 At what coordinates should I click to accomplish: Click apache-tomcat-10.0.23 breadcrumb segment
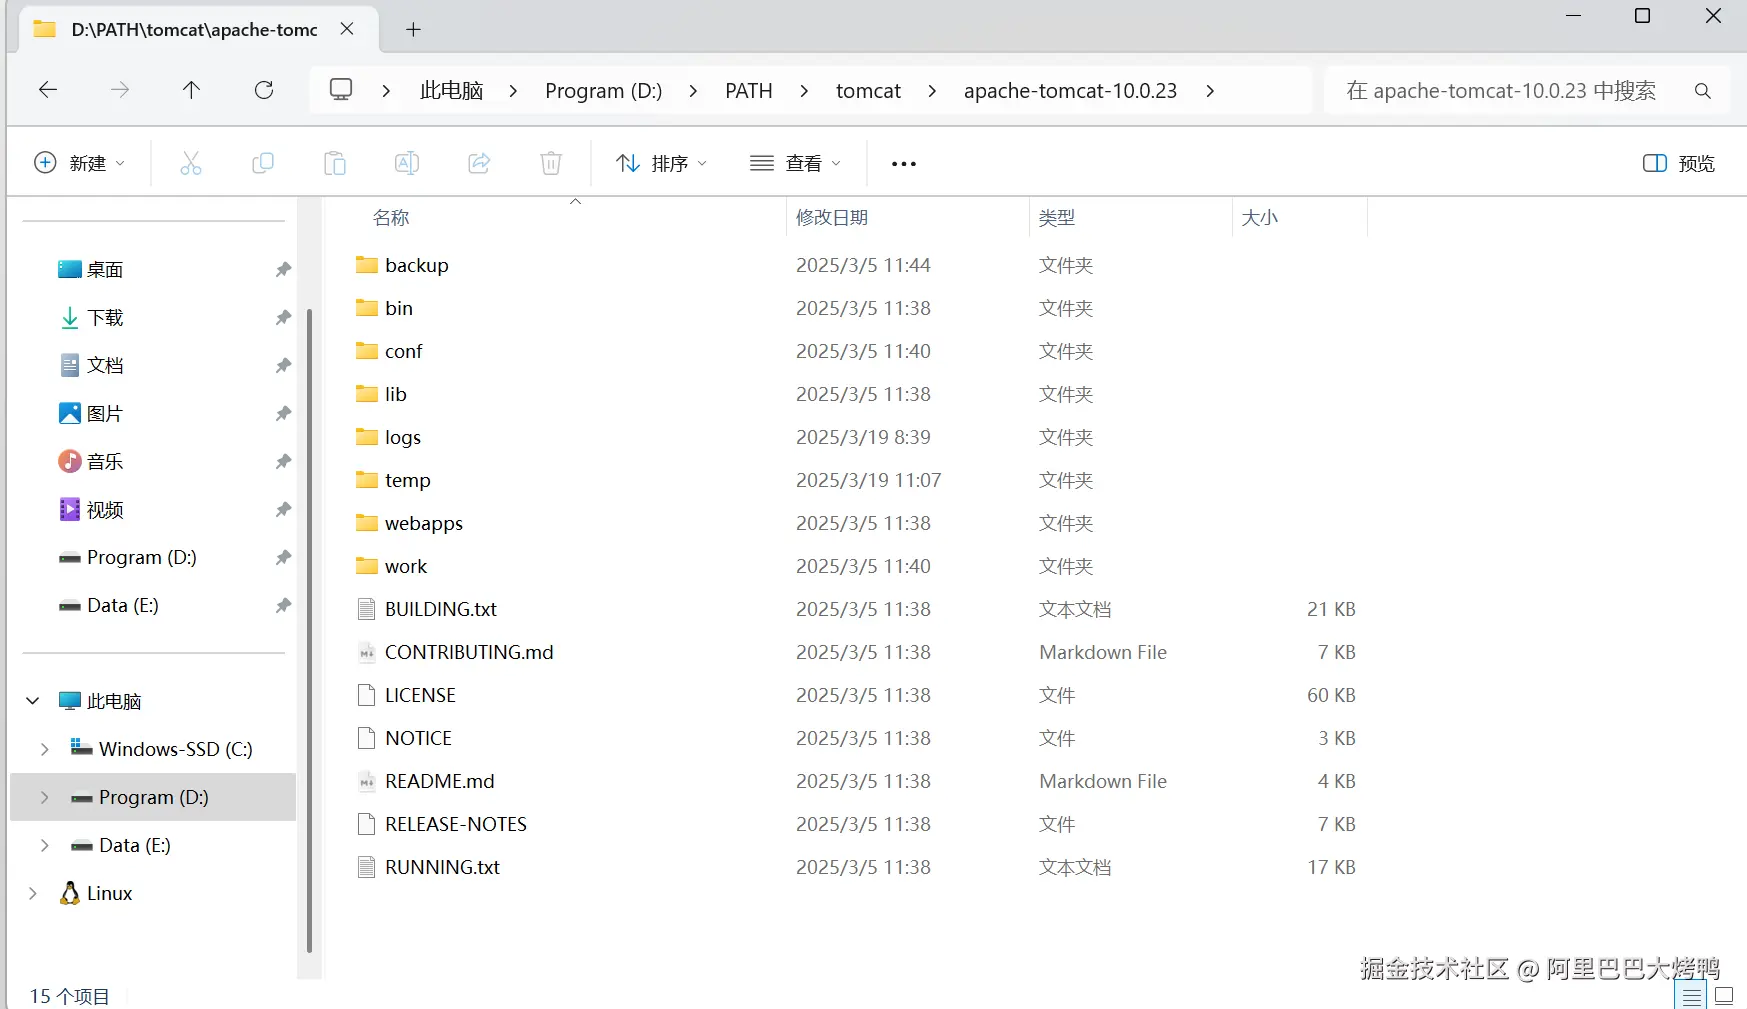tap(1070, 91)
